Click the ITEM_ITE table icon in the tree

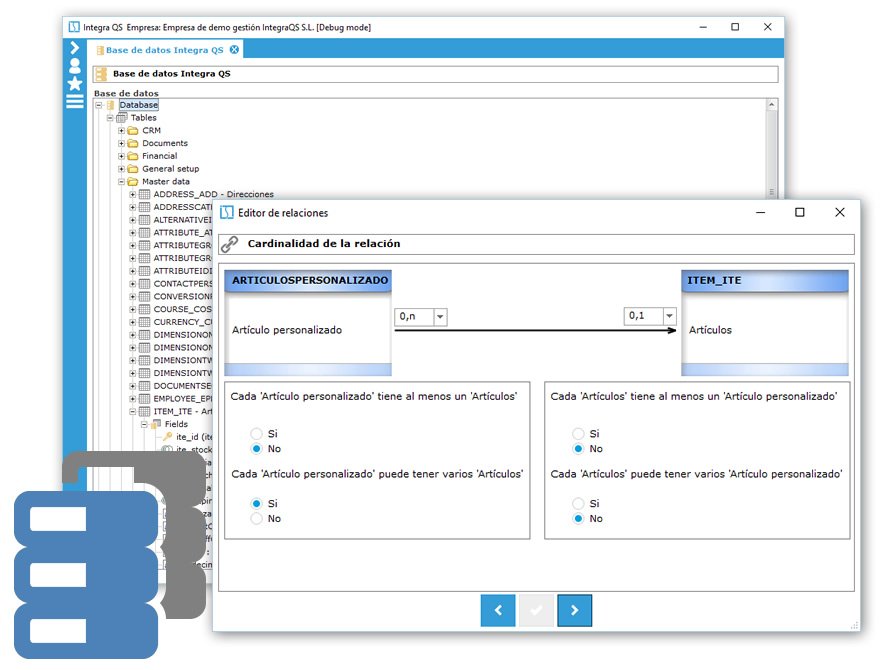coord(144,411)
